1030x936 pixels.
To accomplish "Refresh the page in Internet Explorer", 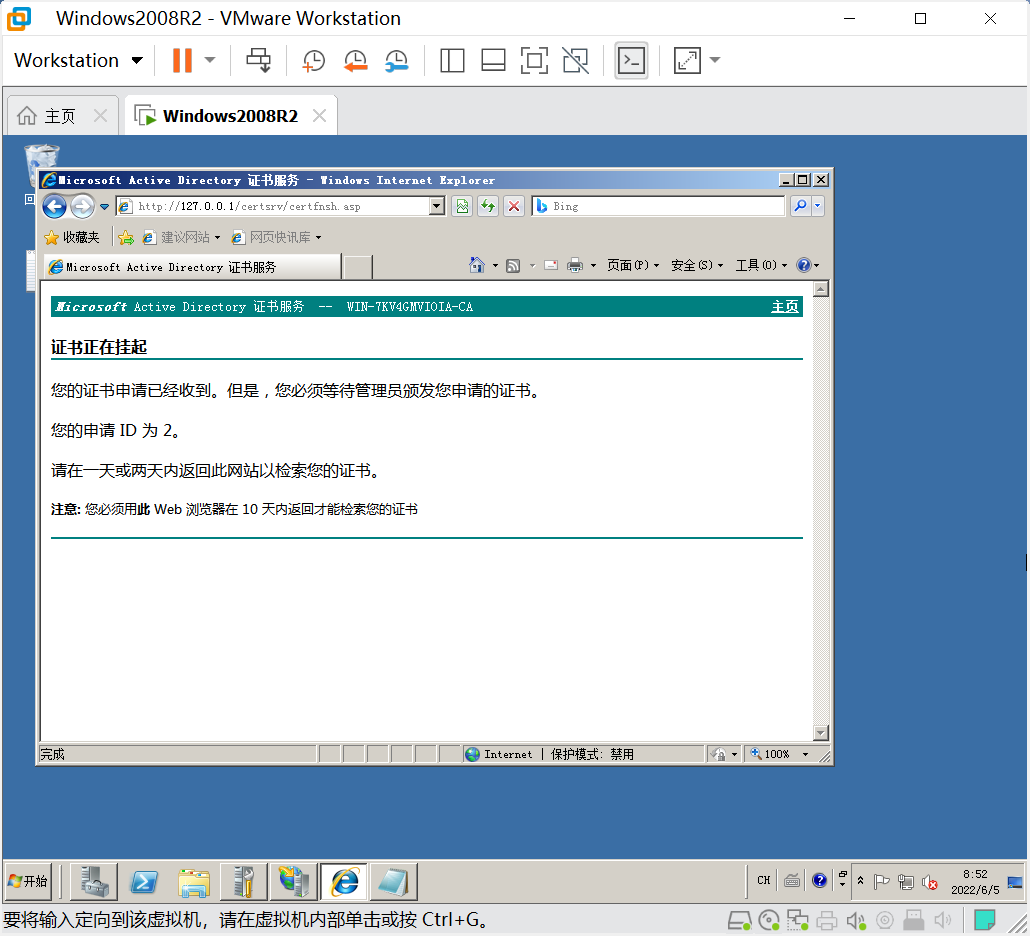I will click(x=488, y=206).
